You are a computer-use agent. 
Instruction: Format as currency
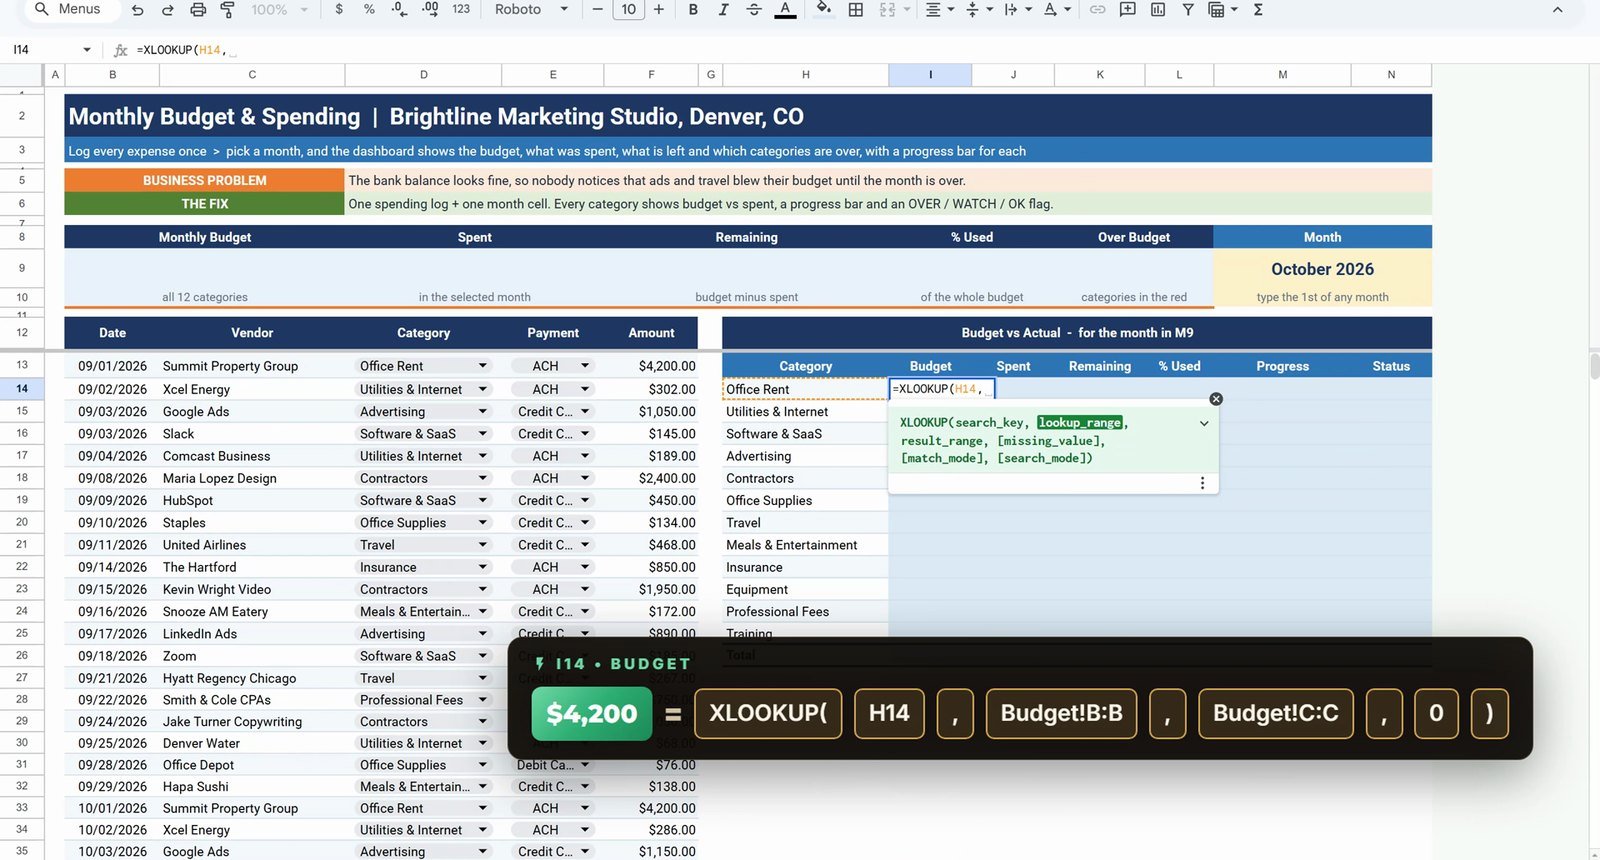(339, 10)
